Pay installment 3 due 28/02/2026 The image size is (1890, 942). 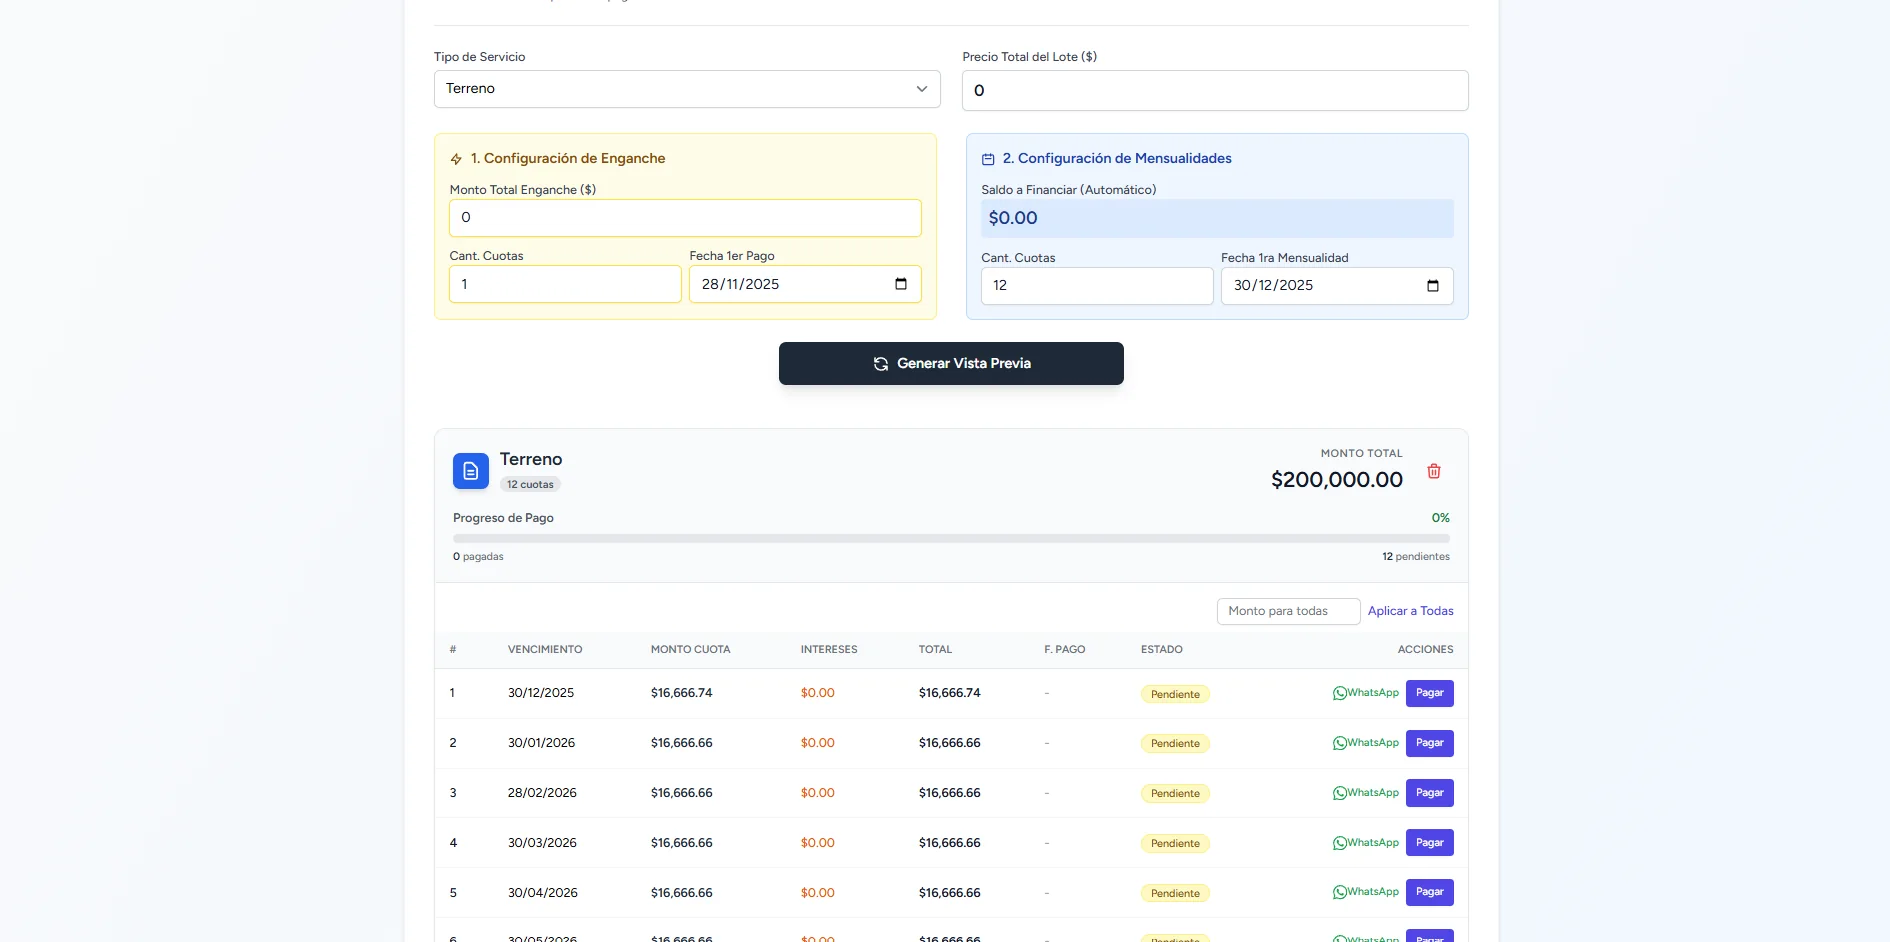click(x=1429, y=793)
